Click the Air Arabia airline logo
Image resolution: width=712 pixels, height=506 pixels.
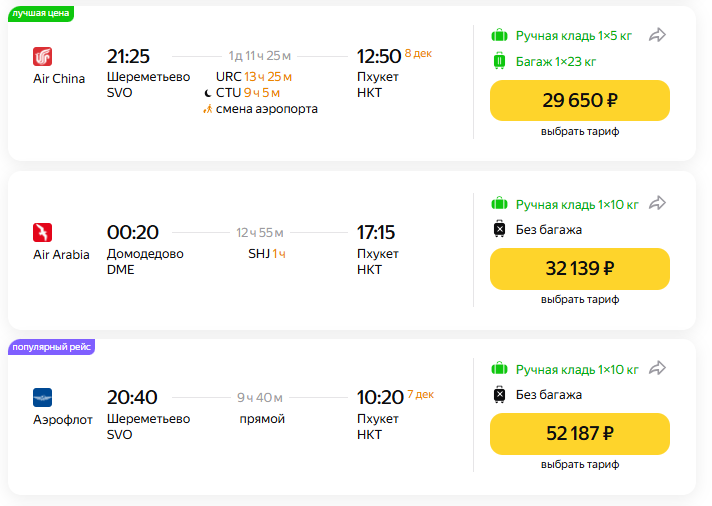pyautogui.click(x=42, y=232)
